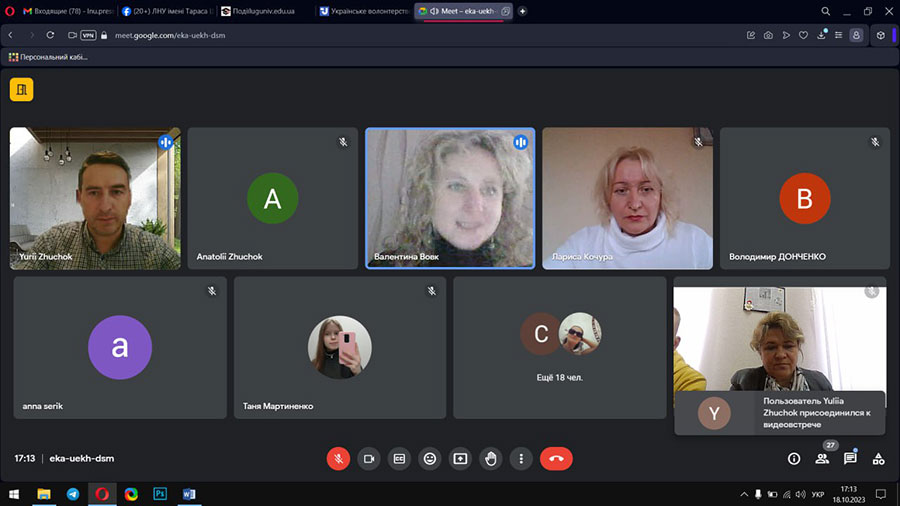Open a new browser tab
Image resolution: width=900 pixels, height=506 pixels.
[x=522, y=11]
